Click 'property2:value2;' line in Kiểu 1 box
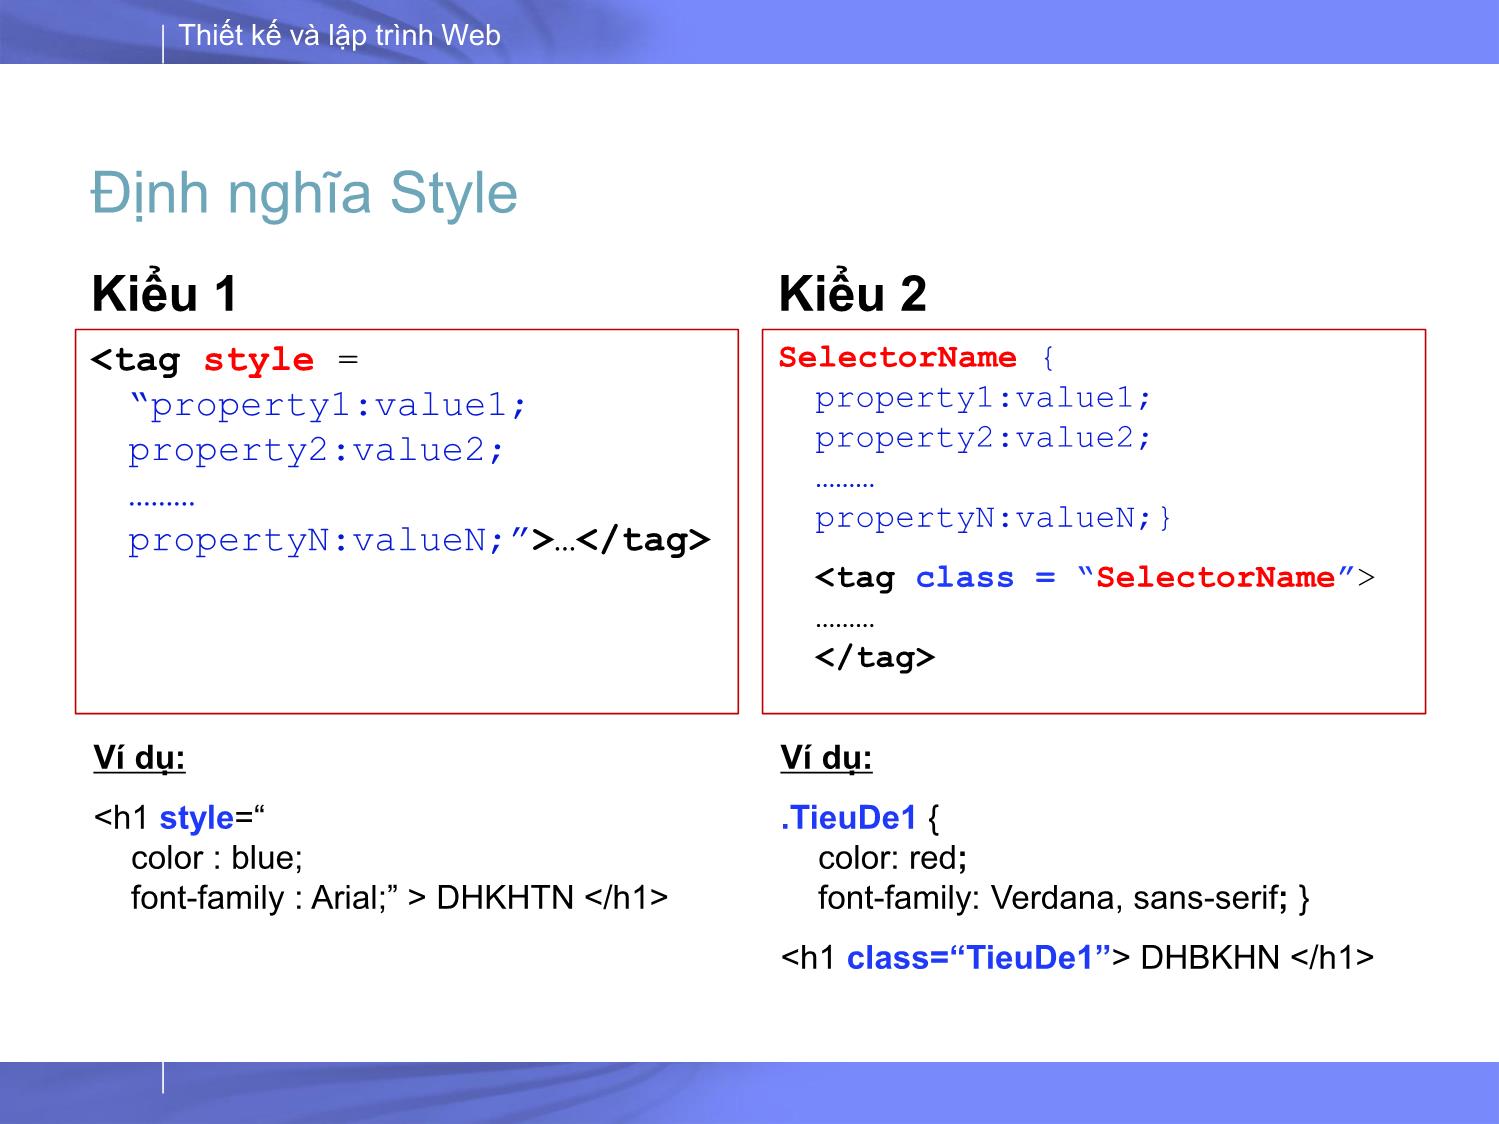 tap(316, 450)
